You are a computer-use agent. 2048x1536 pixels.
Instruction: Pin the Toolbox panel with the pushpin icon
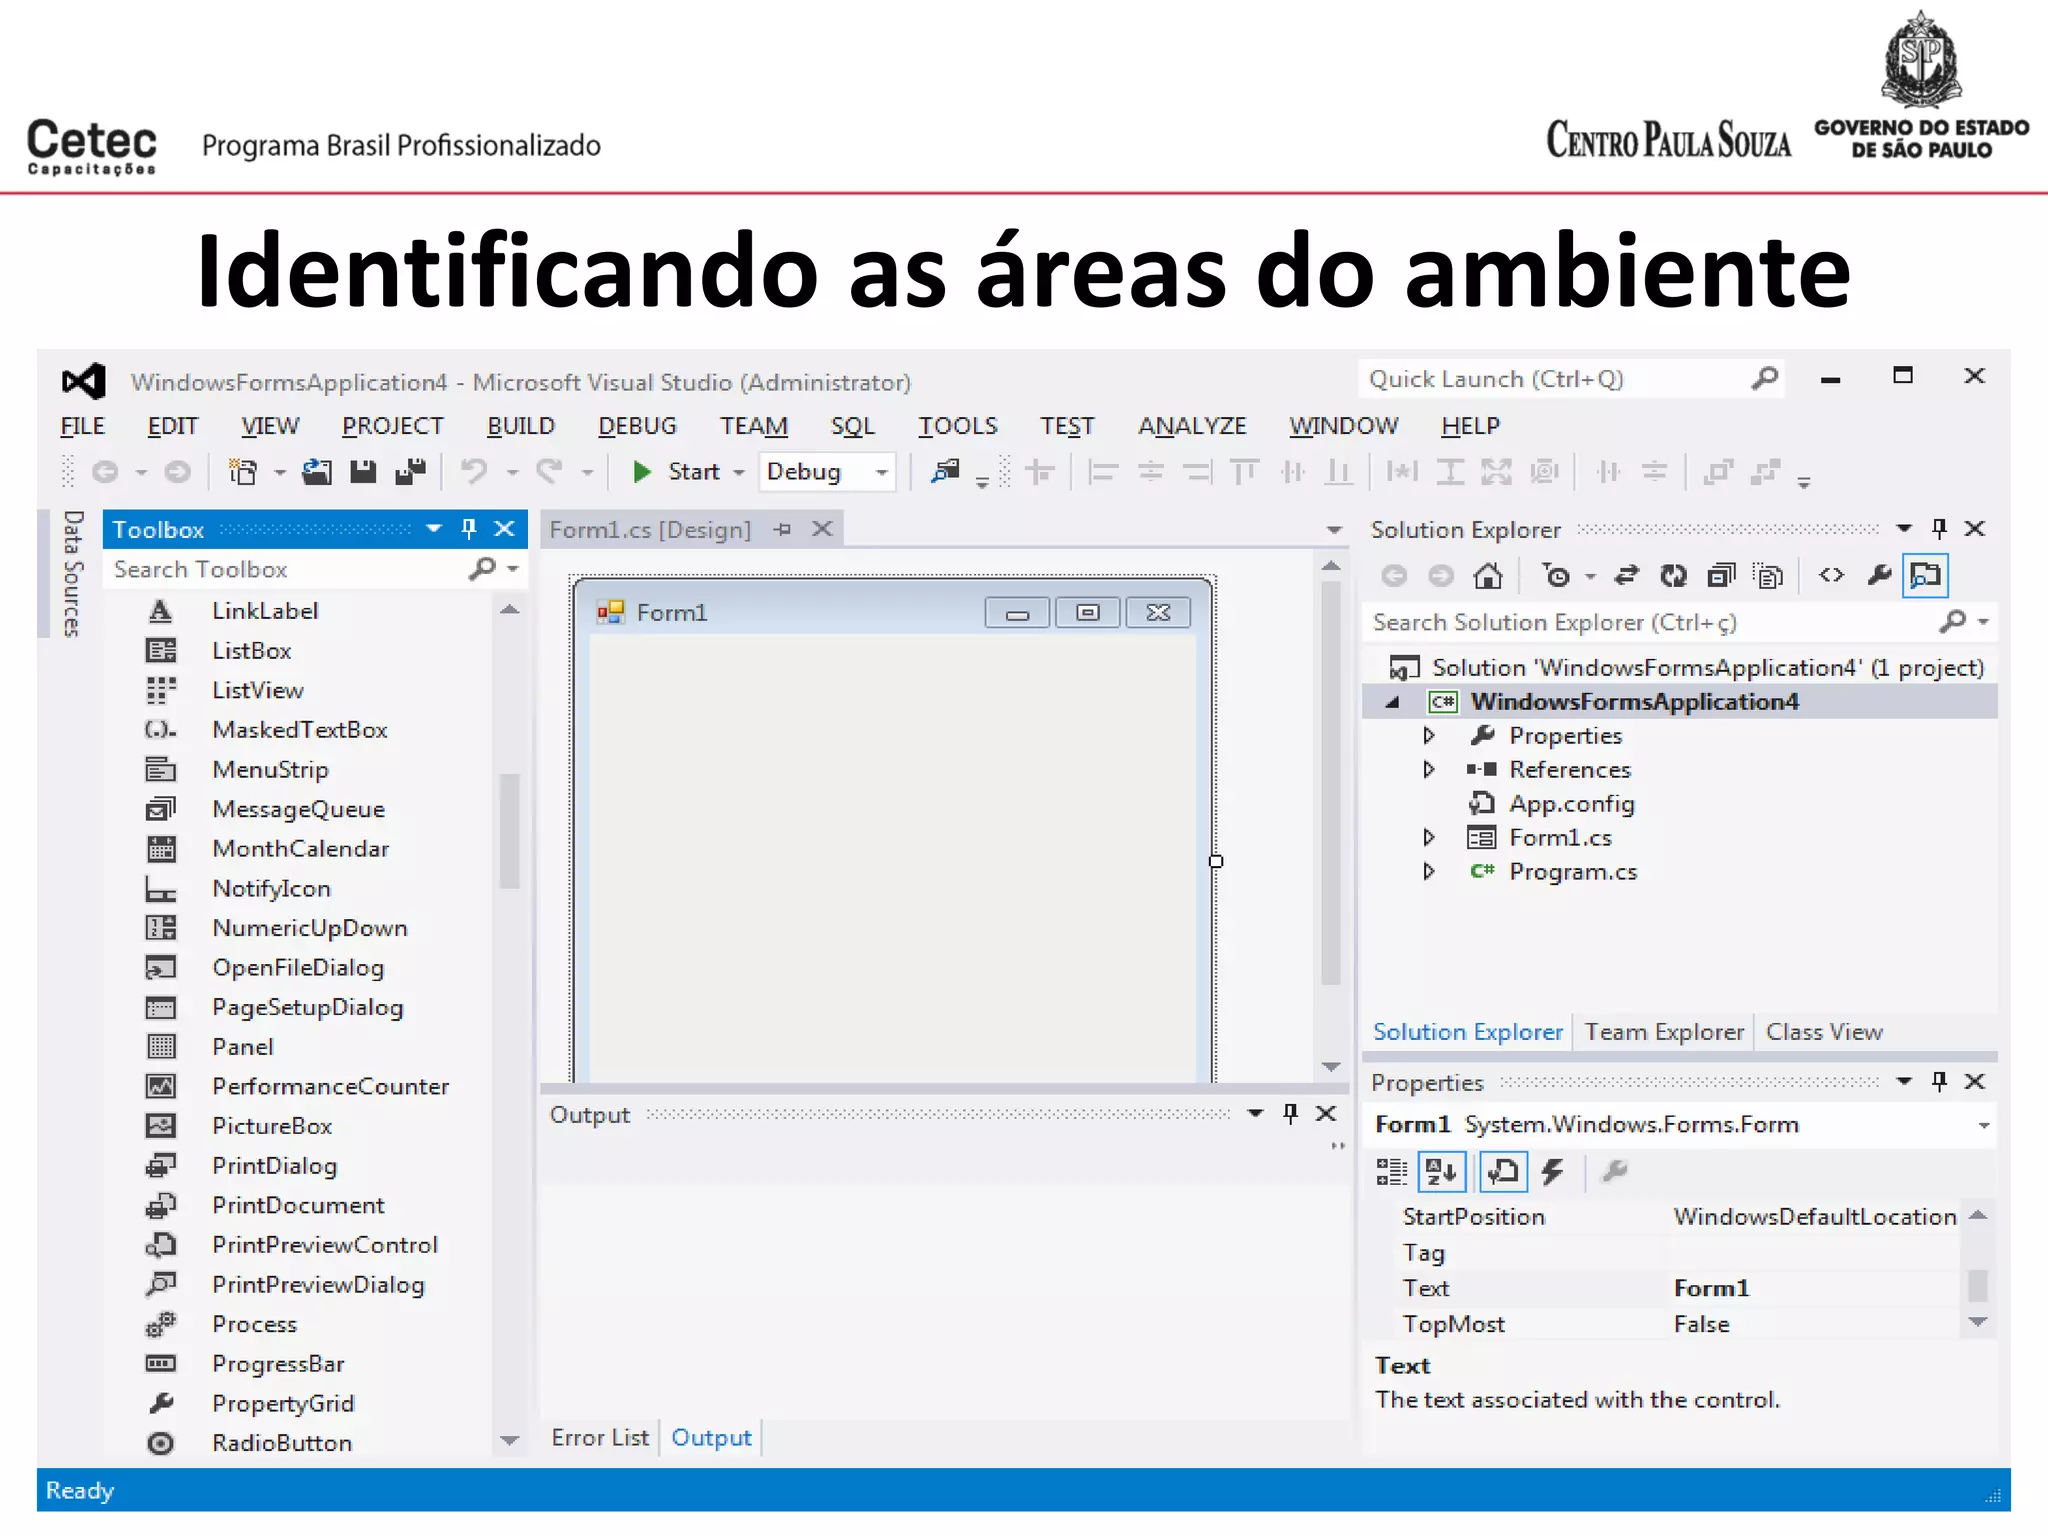469,529
